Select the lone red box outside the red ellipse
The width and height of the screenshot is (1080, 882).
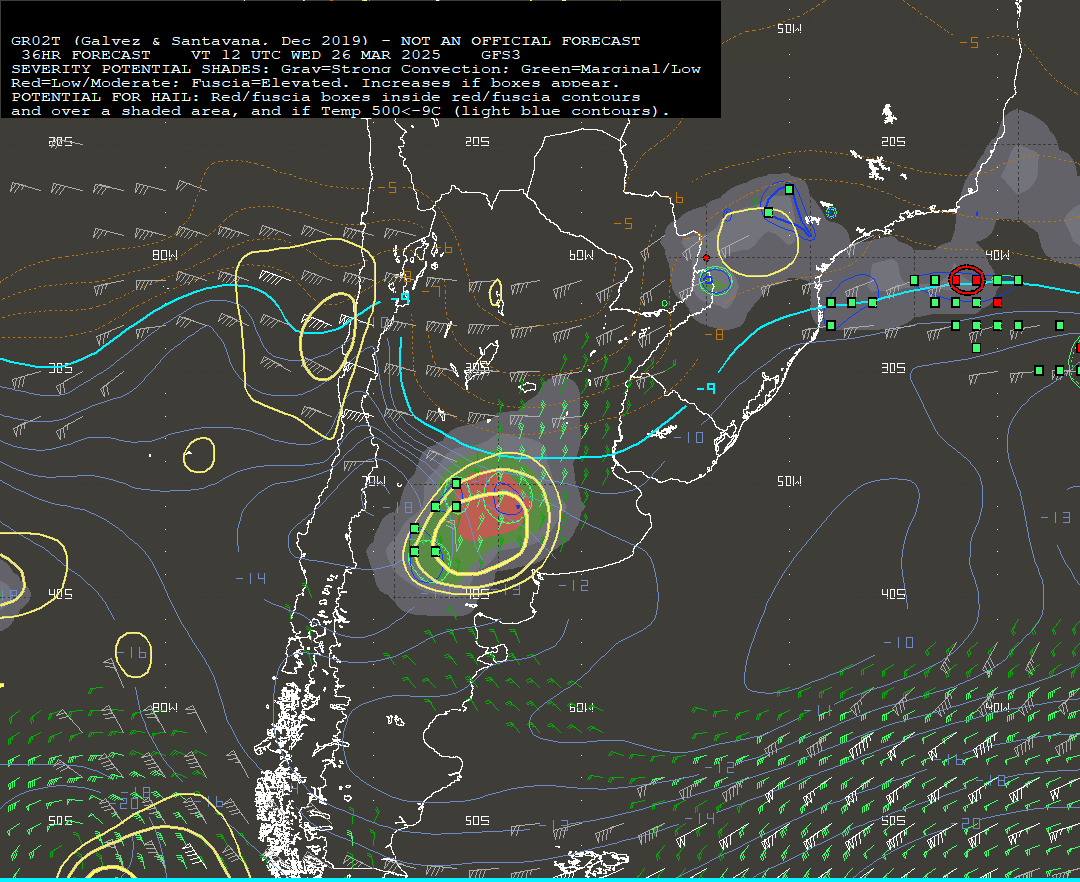click(x=997, y=302)
